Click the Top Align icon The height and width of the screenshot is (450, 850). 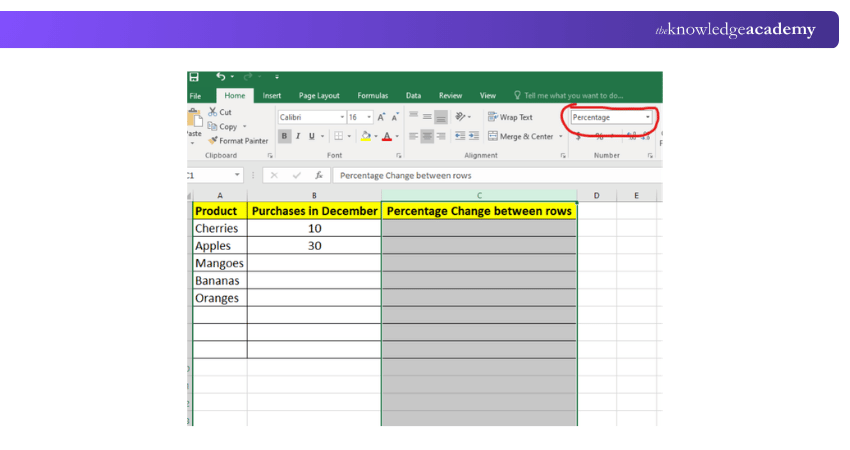pos(414,116)
